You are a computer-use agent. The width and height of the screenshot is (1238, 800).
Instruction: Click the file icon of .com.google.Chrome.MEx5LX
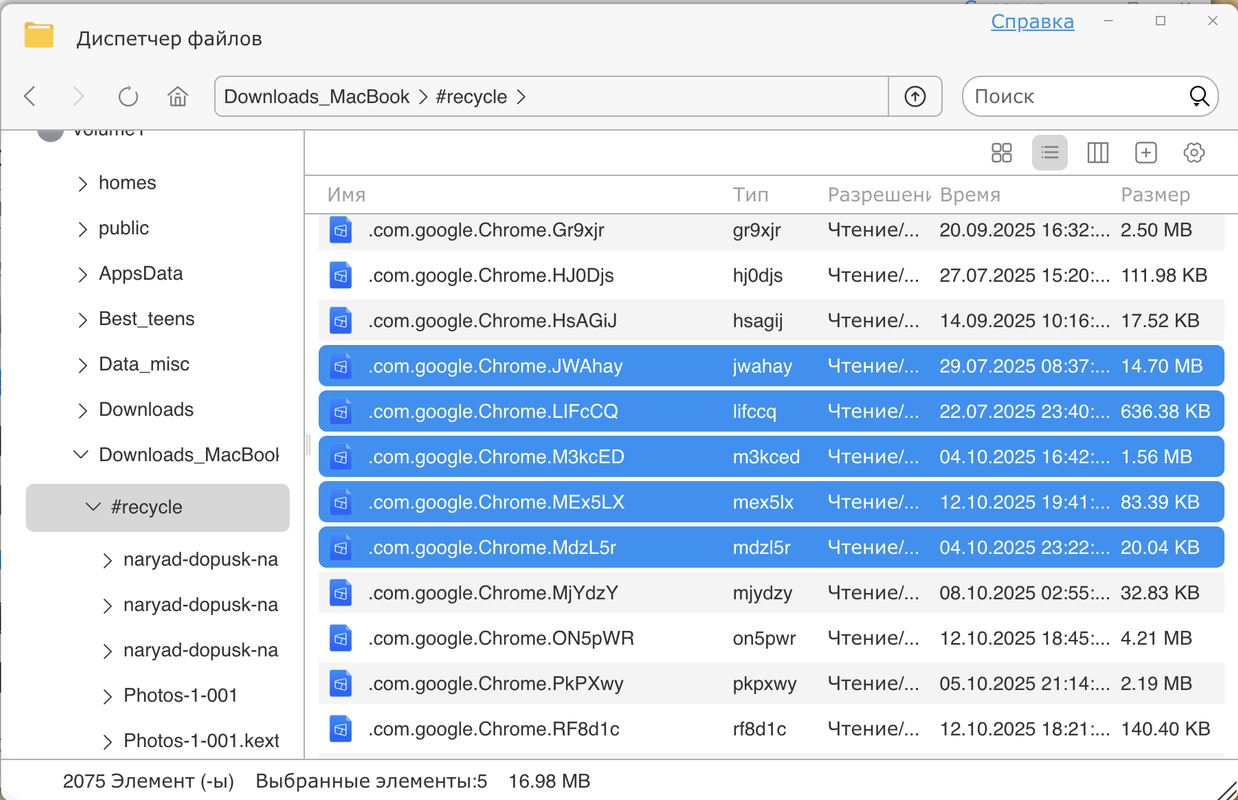(341, 502)
